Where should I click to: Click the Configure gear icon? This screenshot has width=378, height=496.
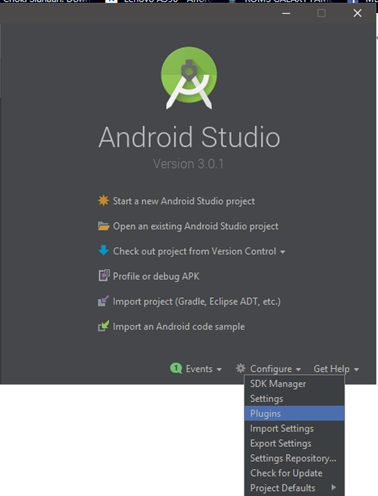tap(241, 368)
